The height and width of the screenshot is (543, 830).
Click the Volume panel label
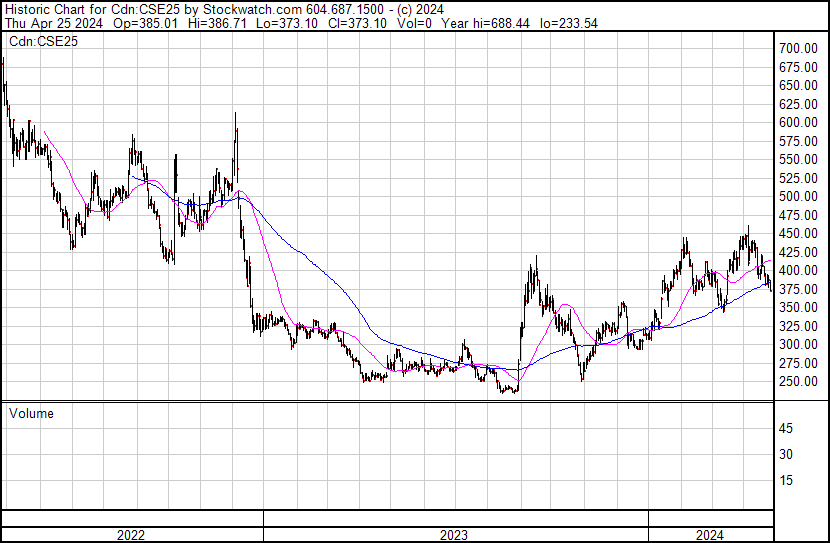[31, 413]
